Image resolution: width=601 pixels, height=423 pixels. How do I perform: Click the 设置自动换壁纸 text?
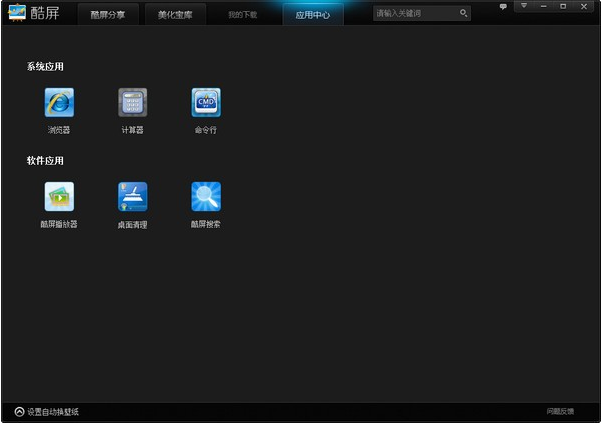[x=53, y=412]
